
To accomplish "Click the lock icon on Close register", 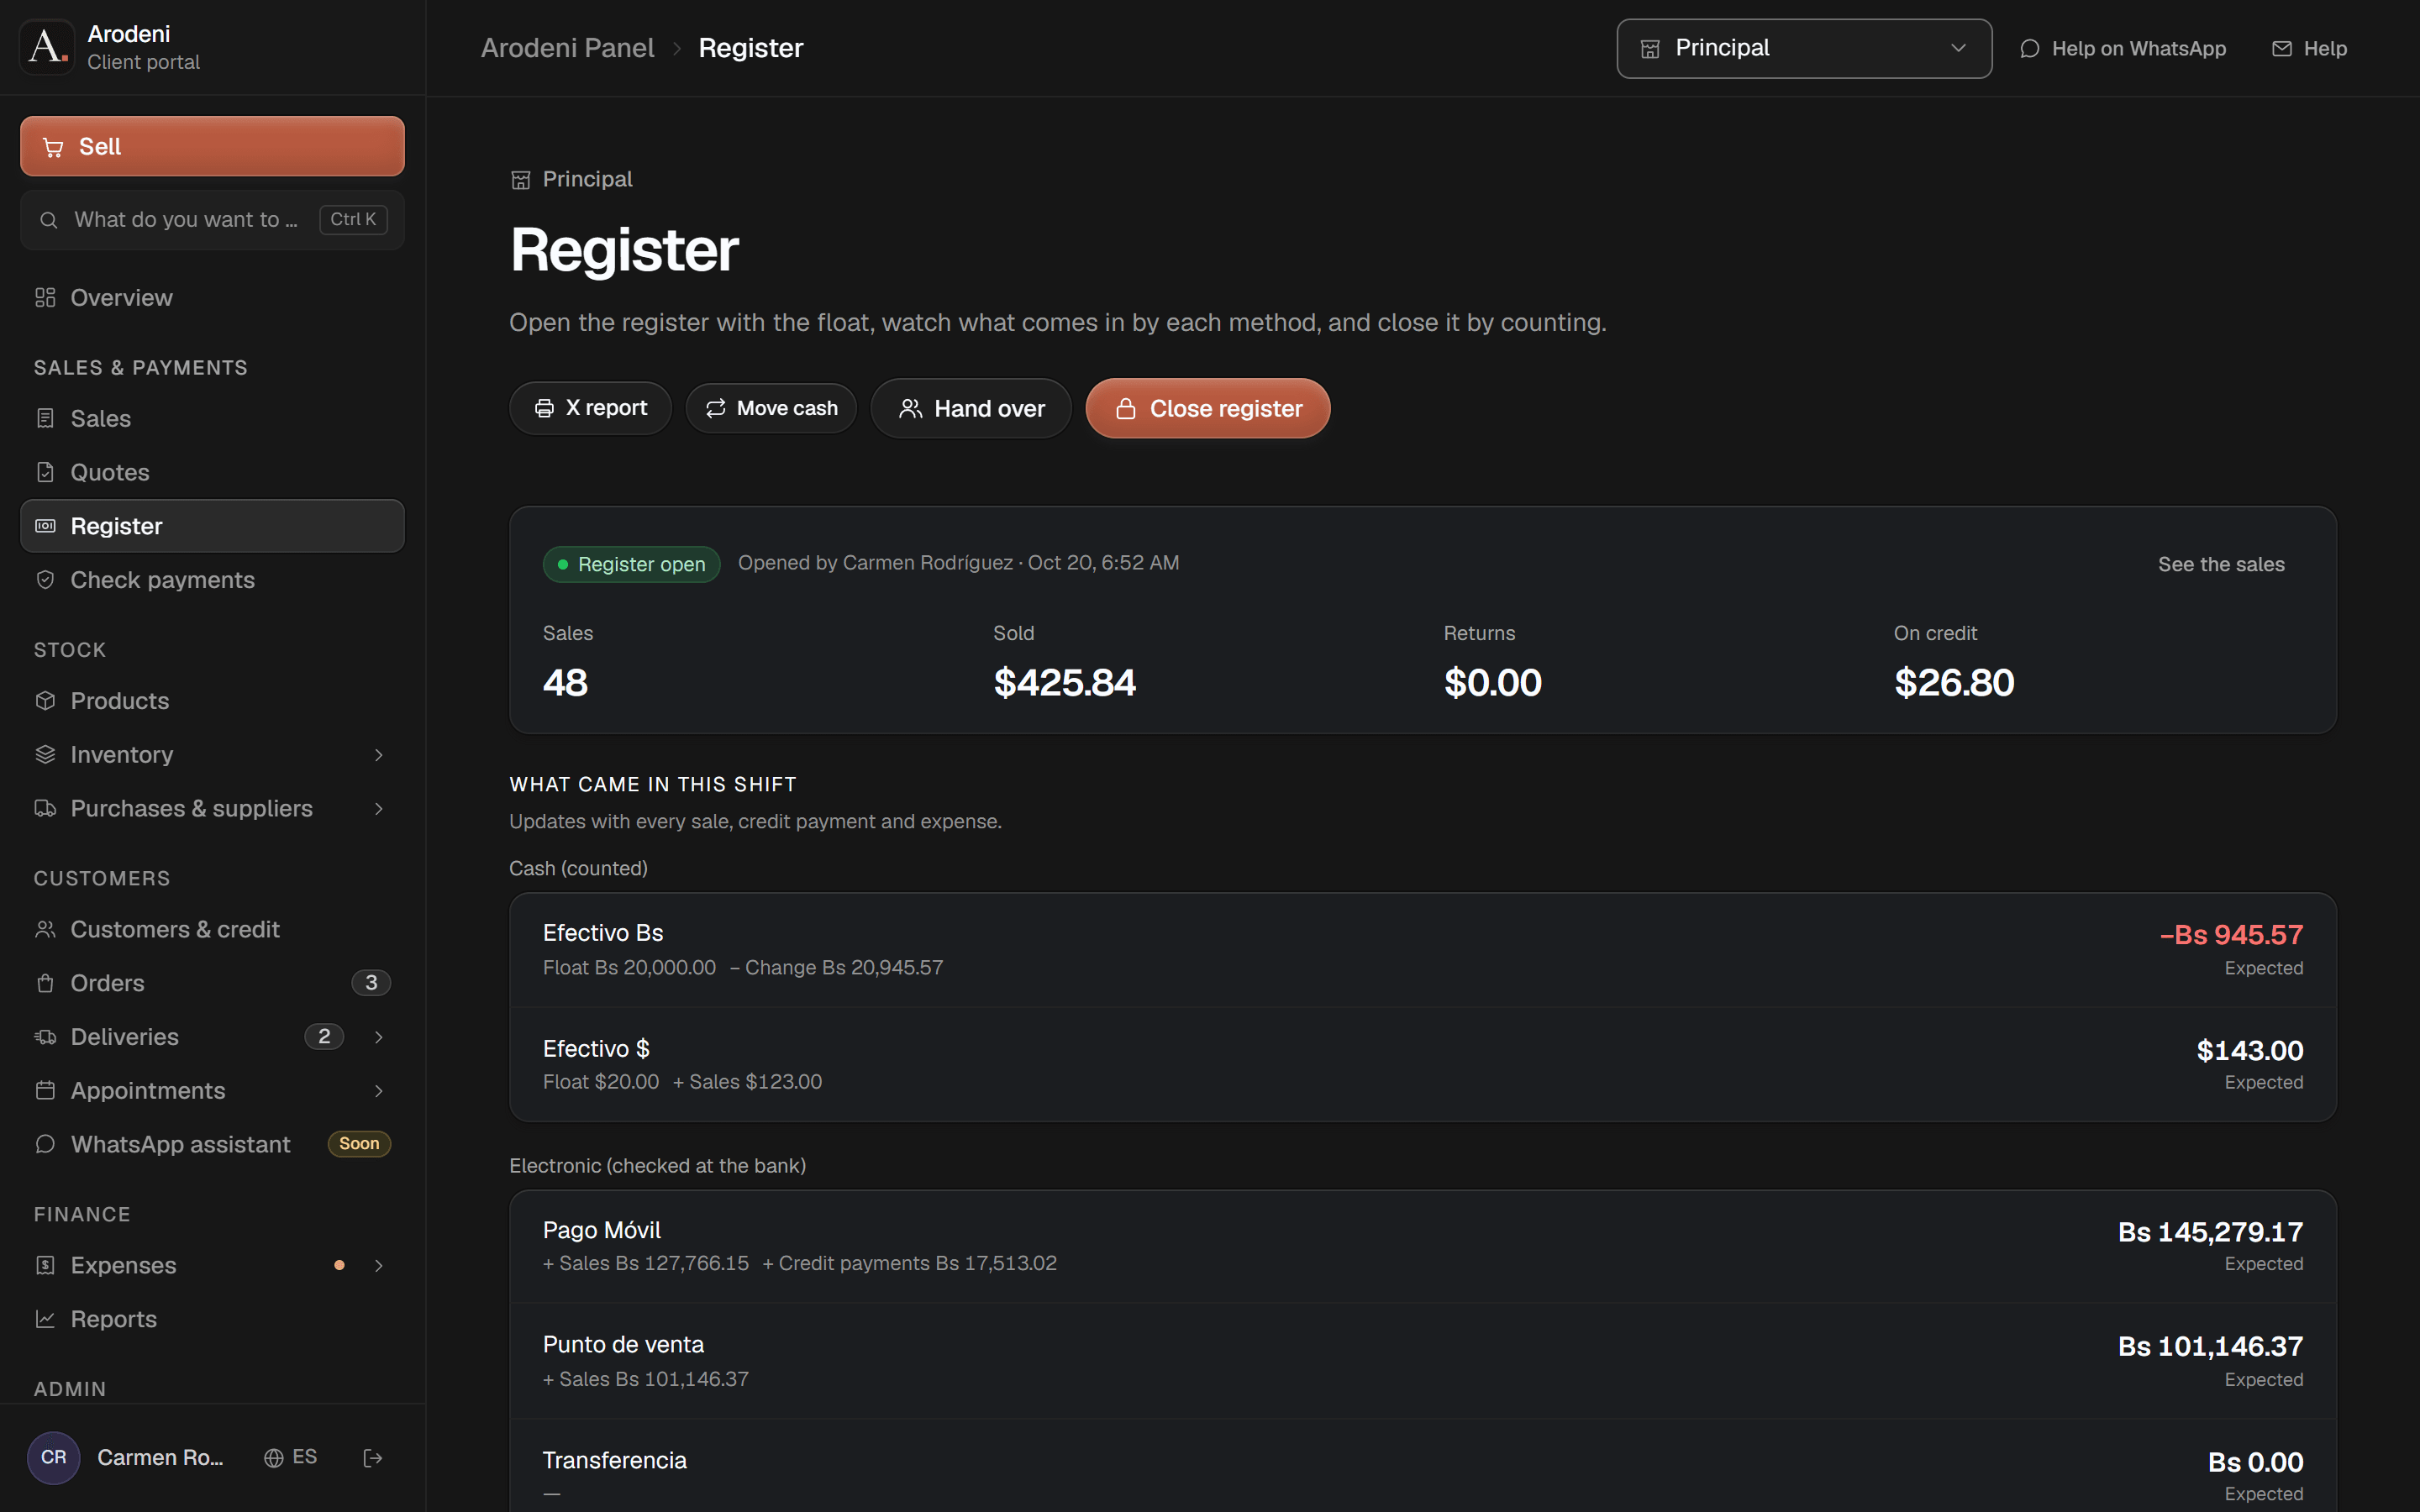I will pos(1126,409).
